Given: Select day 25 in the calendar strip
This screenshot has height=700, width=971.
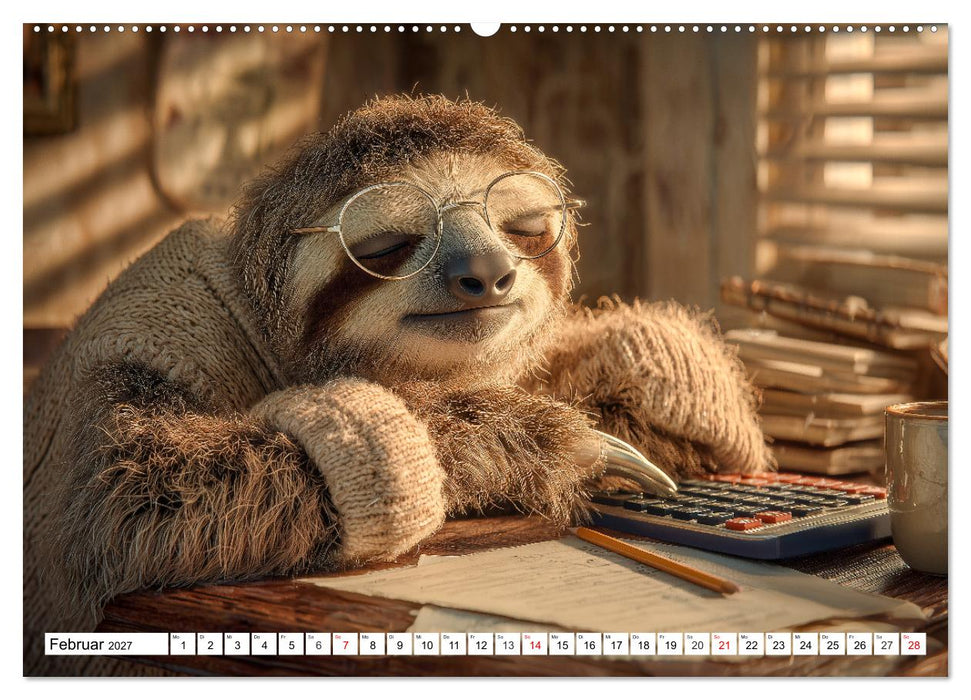Looking at the screenshot, I should pyautogui.click(x=832, y=644).
